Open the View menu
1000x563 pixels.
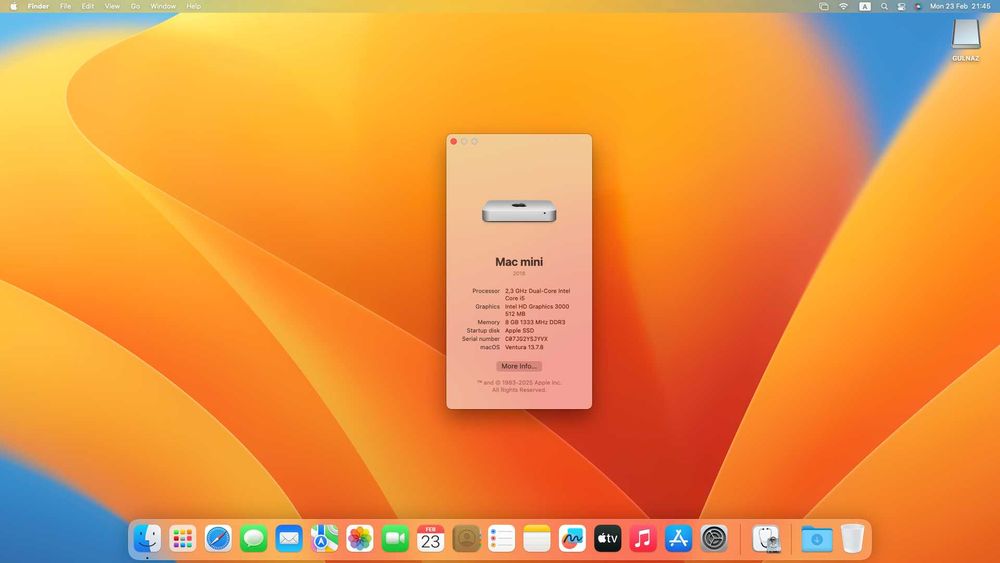112,6
